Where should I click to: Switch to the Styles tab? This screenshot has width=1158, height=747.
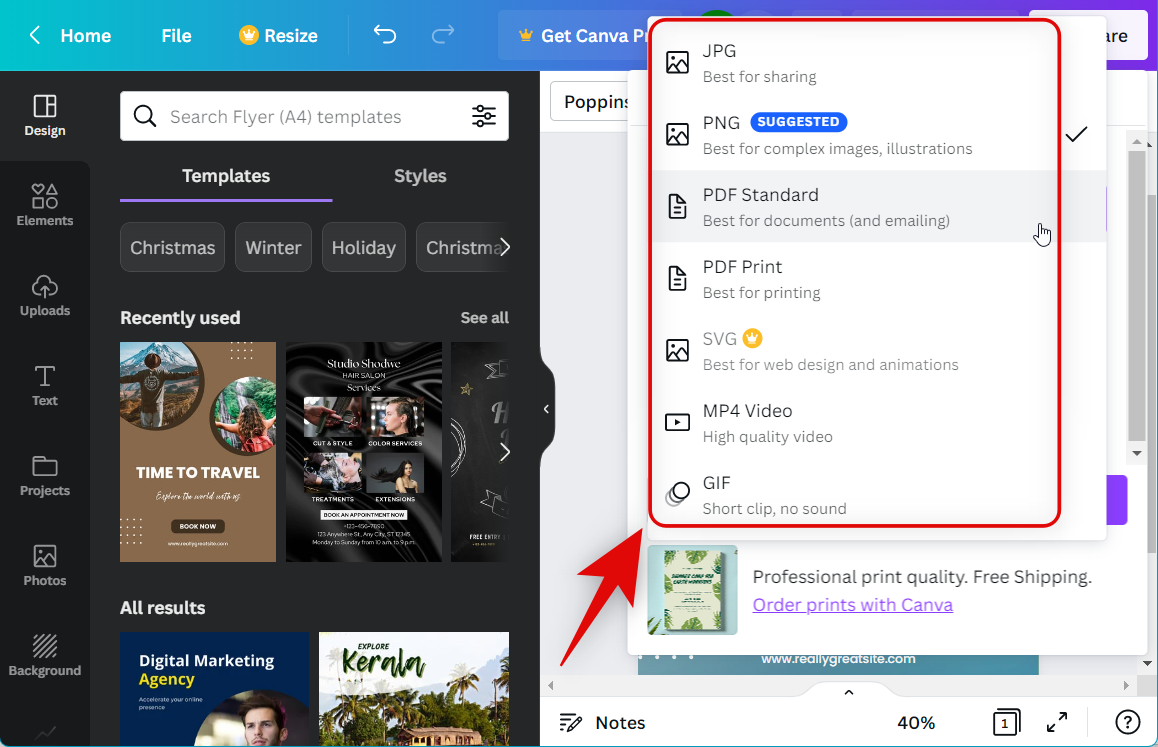(420, 176)
